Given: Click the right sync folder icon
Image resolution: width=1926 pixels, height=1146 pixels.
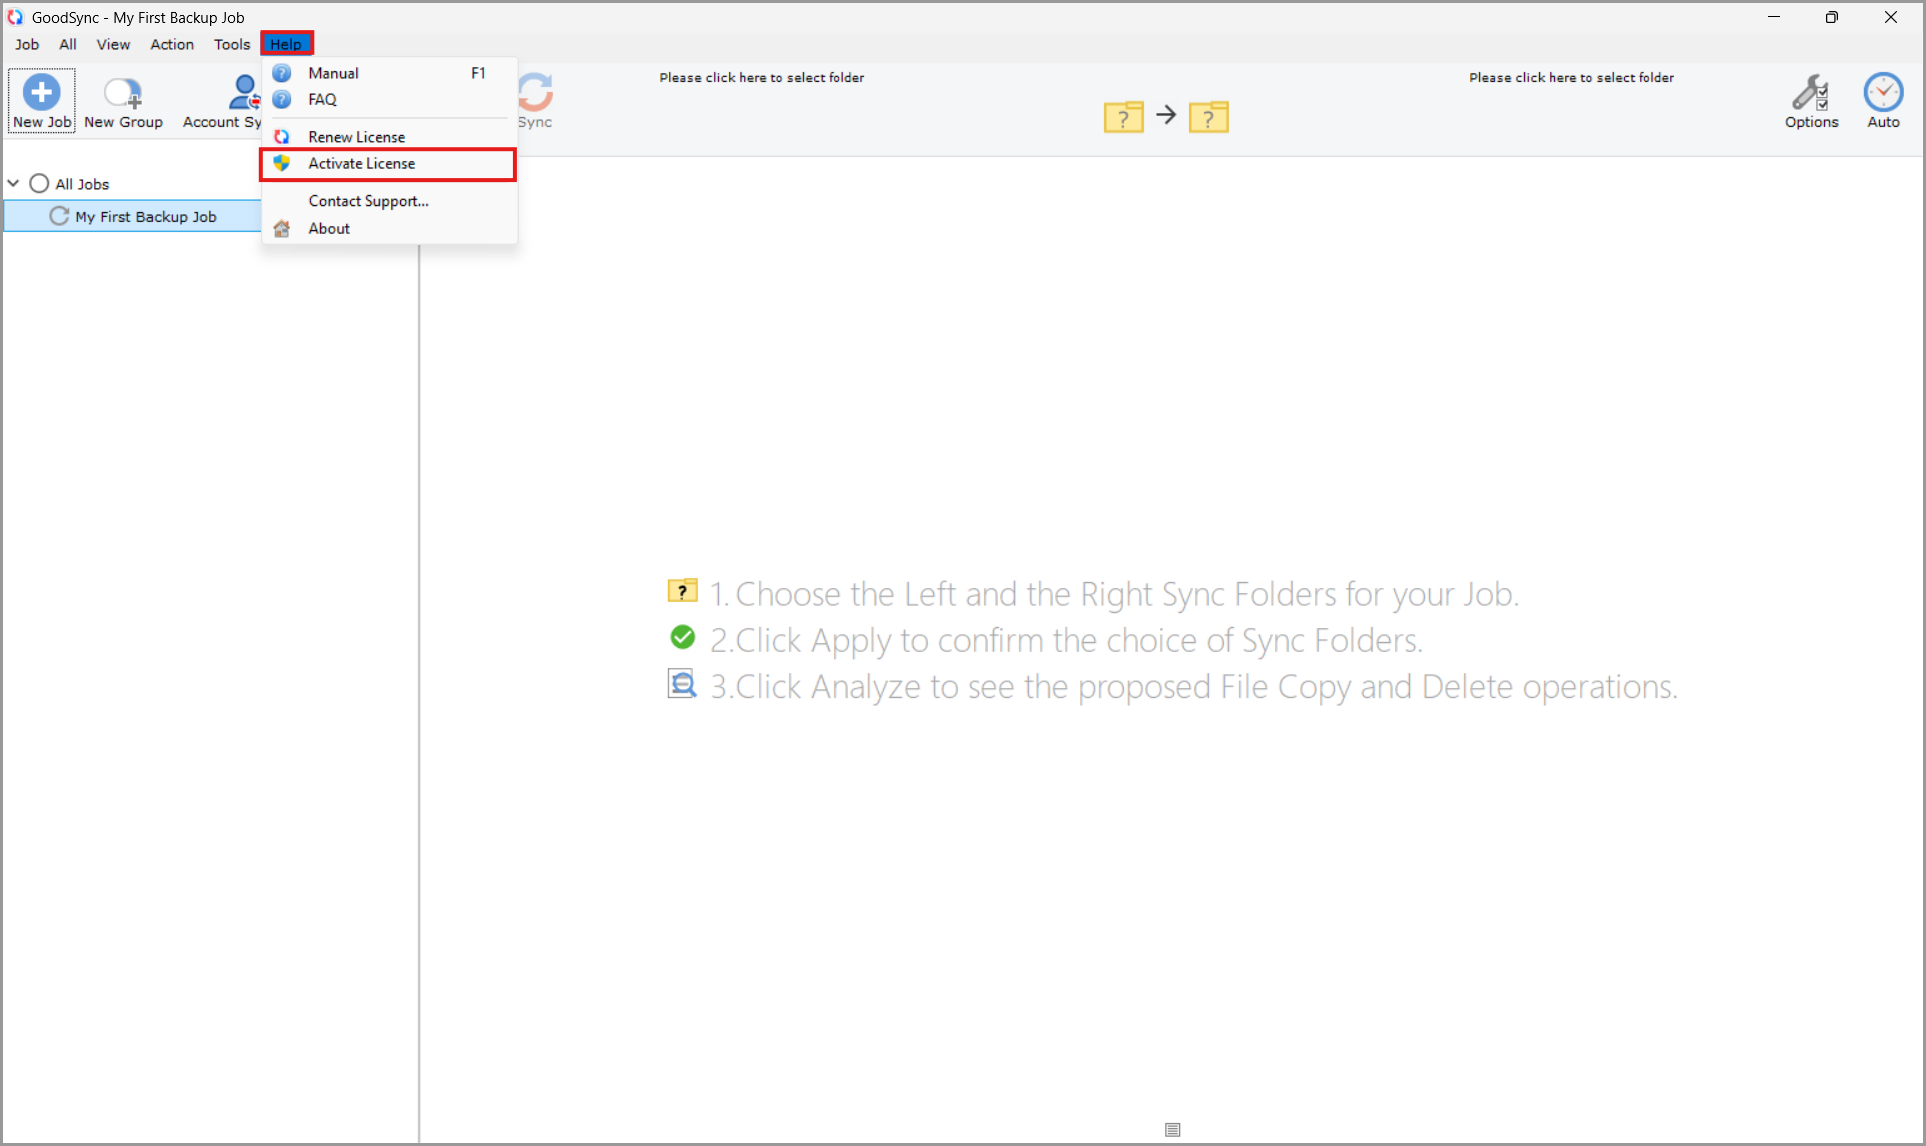Looking at the screenshot, I should 1209,117.
